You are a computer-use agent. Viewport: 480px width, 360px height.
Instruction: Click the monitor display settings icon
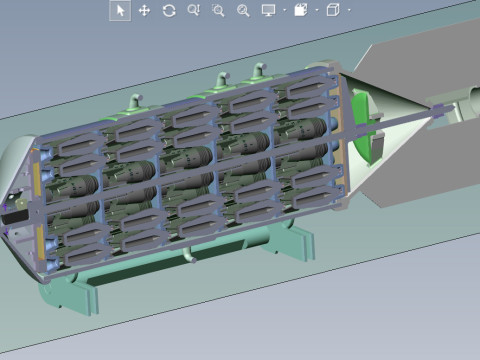point(269,10)
